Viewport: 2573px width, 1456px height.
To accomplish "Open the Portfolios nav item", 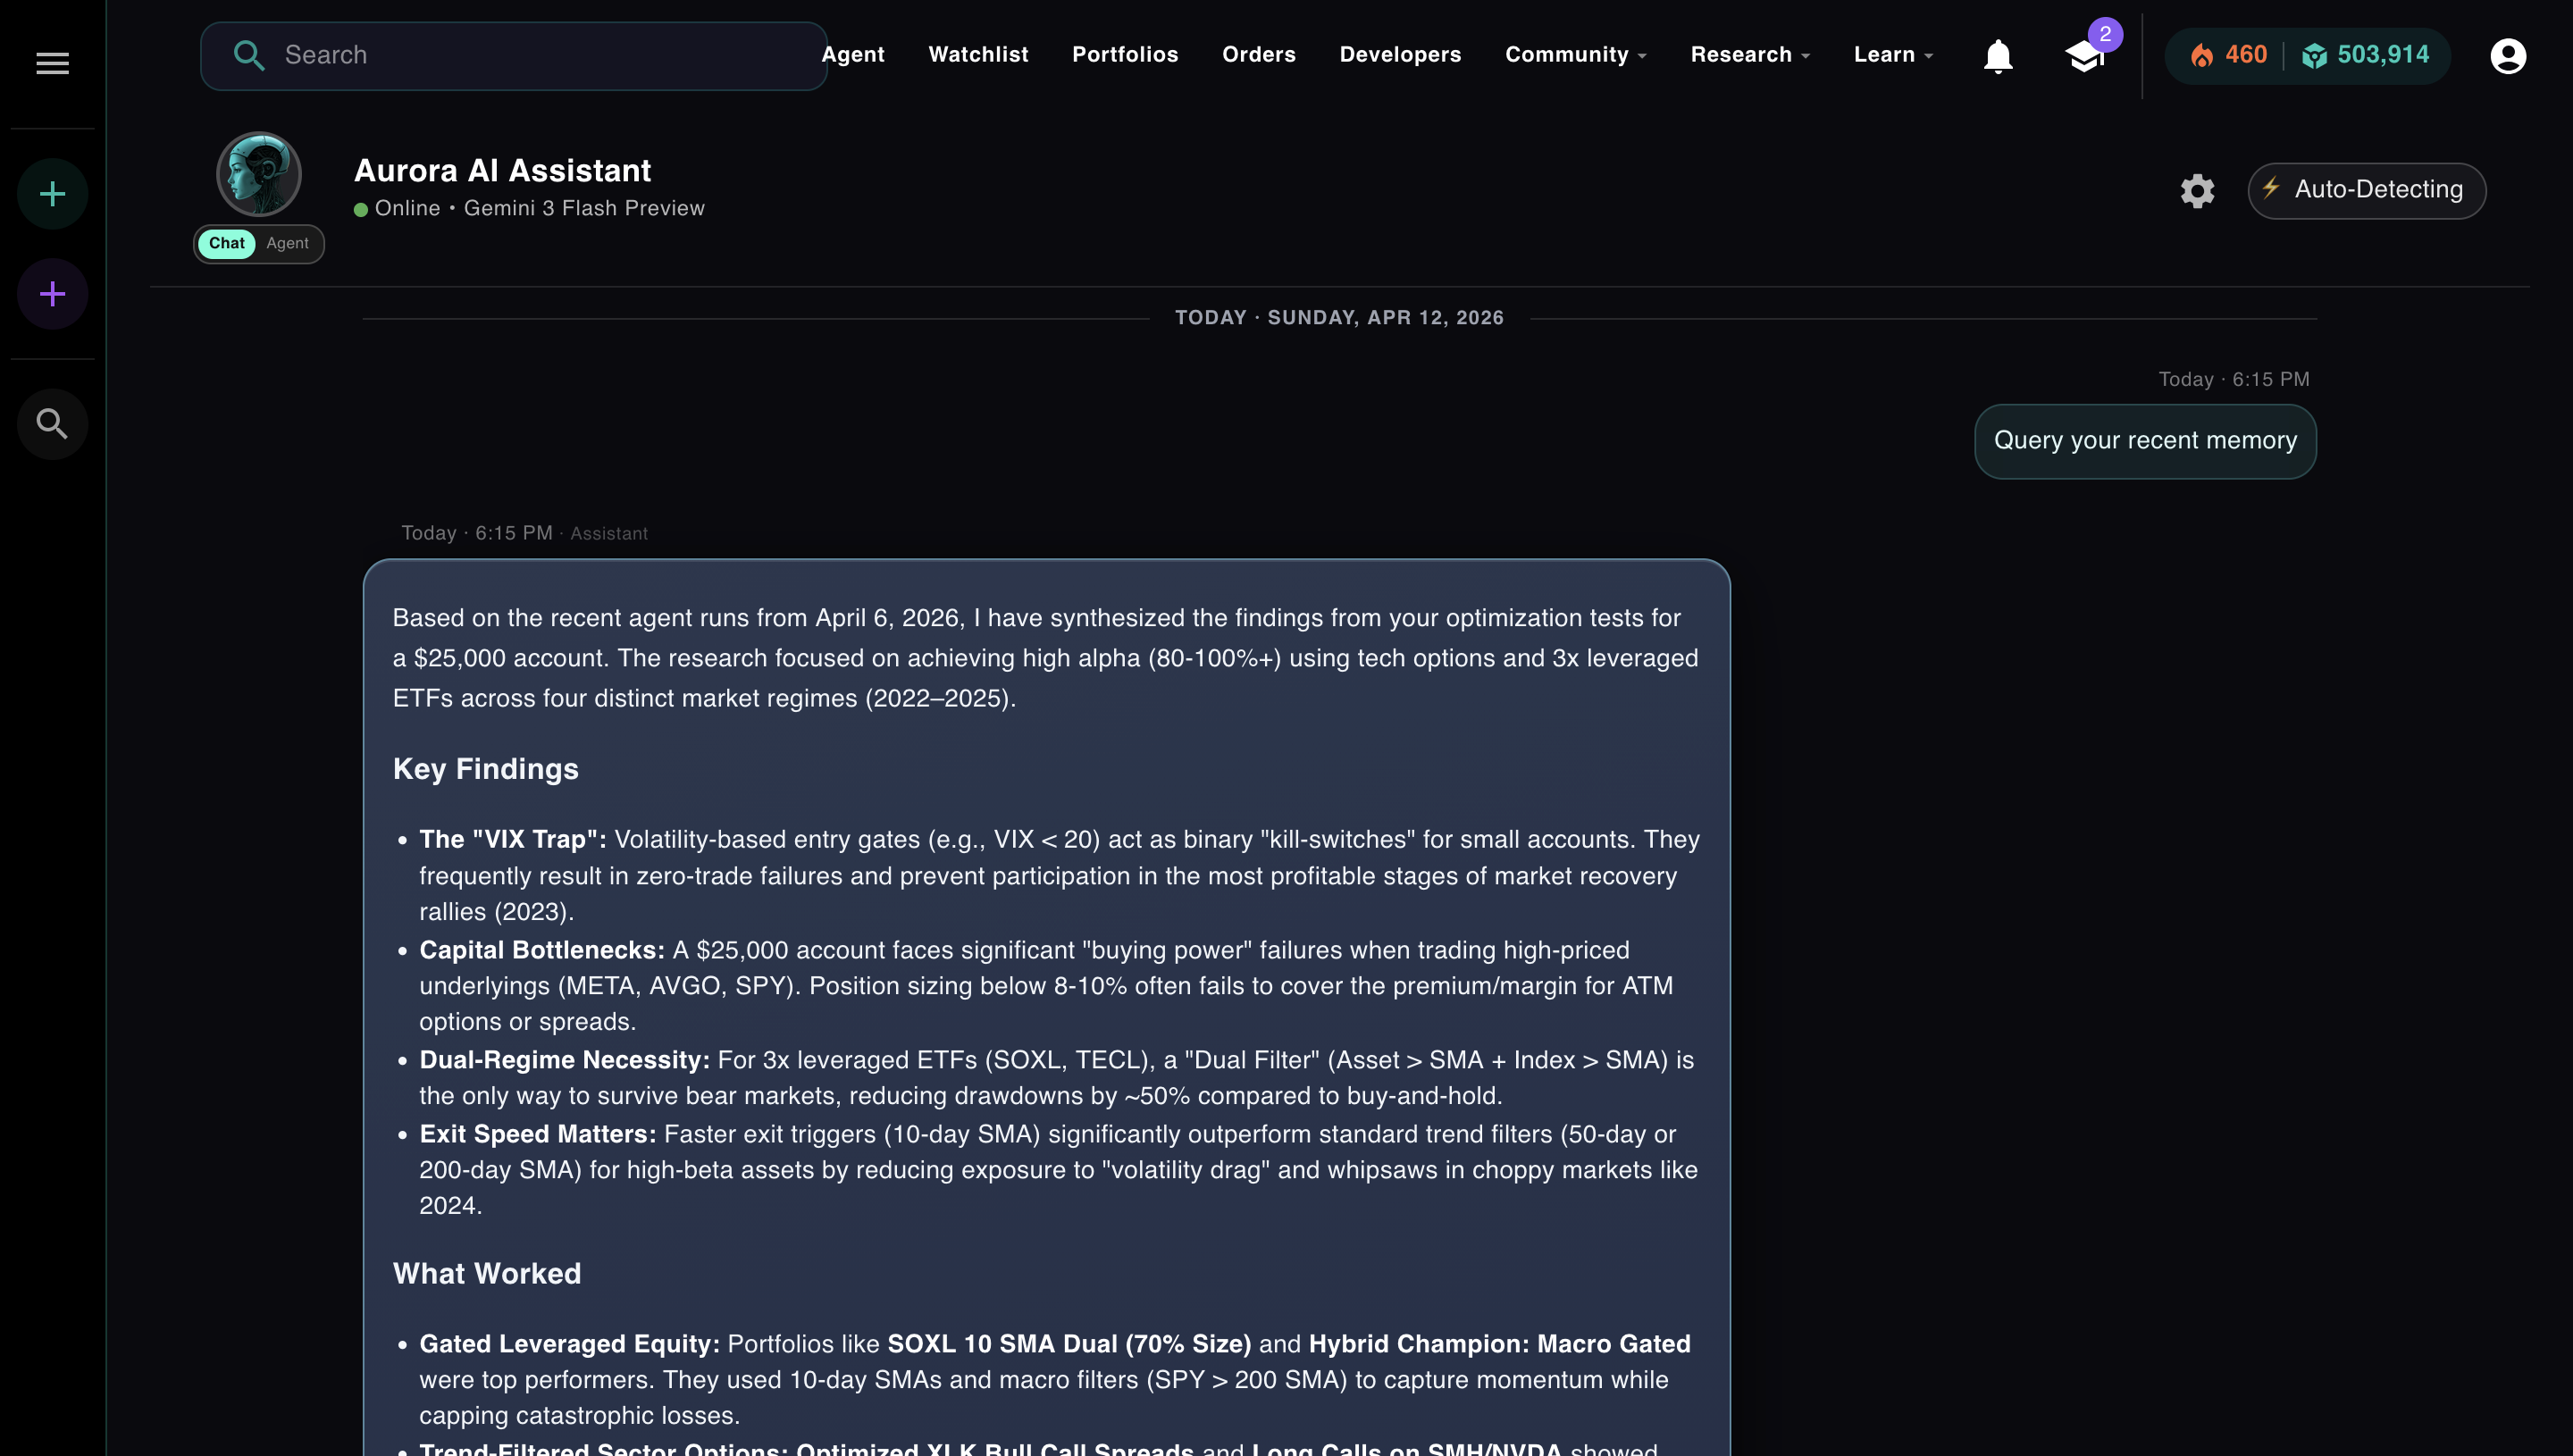I will [x=1124, y=55].
